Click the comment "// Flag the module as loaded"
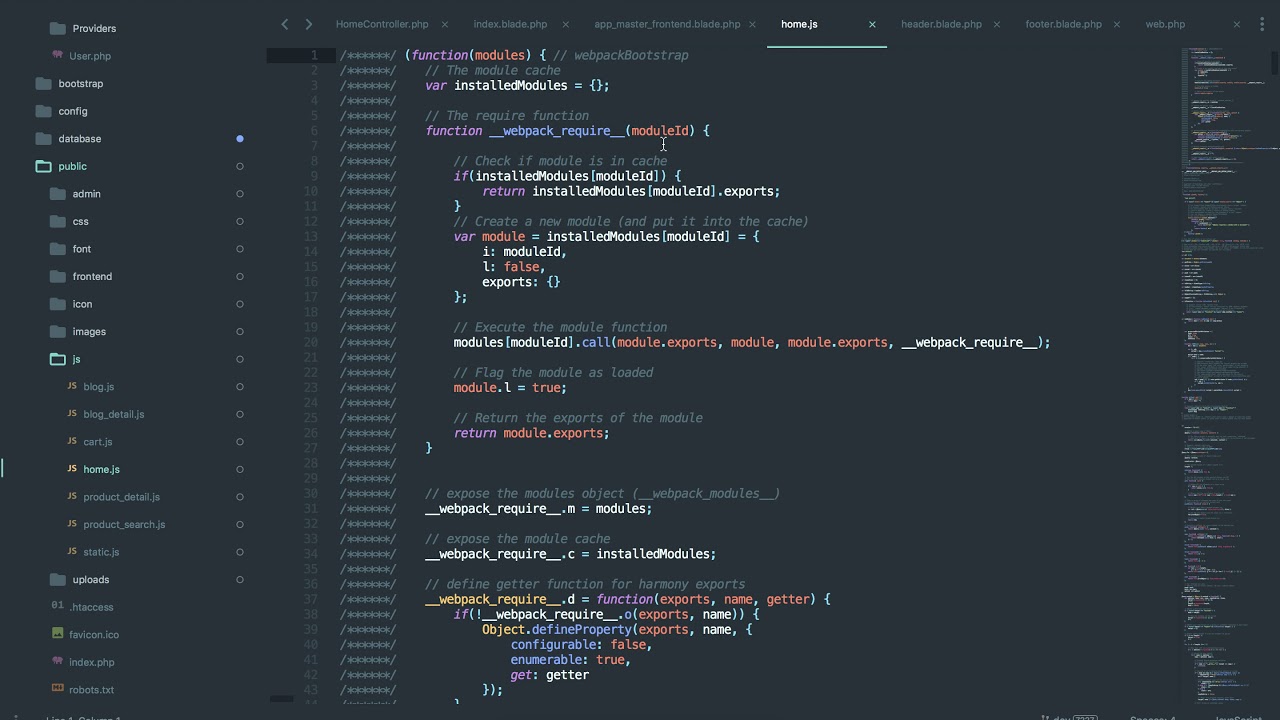The height and width of the screenshot is (720, 1280). tap(553, 373)
